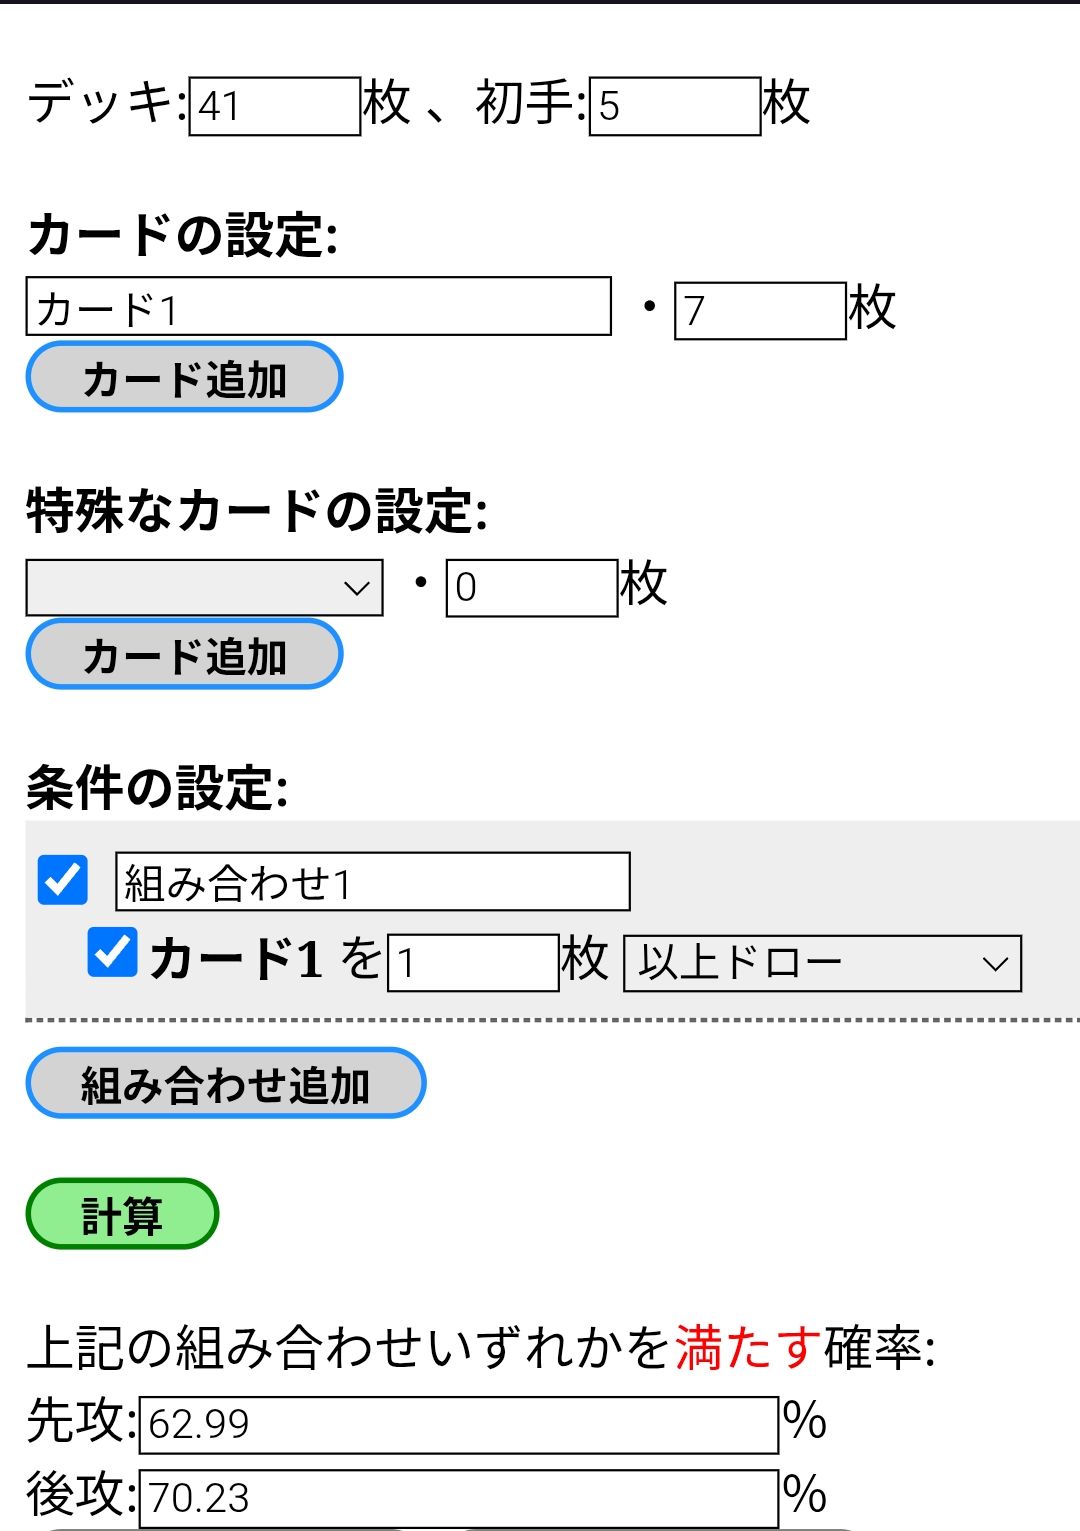Image resolution: width=1080 pixels, height=1531 pixels.
Task: Click カード追加 under 特殊なカードの設定
Action: click(184, 654)
